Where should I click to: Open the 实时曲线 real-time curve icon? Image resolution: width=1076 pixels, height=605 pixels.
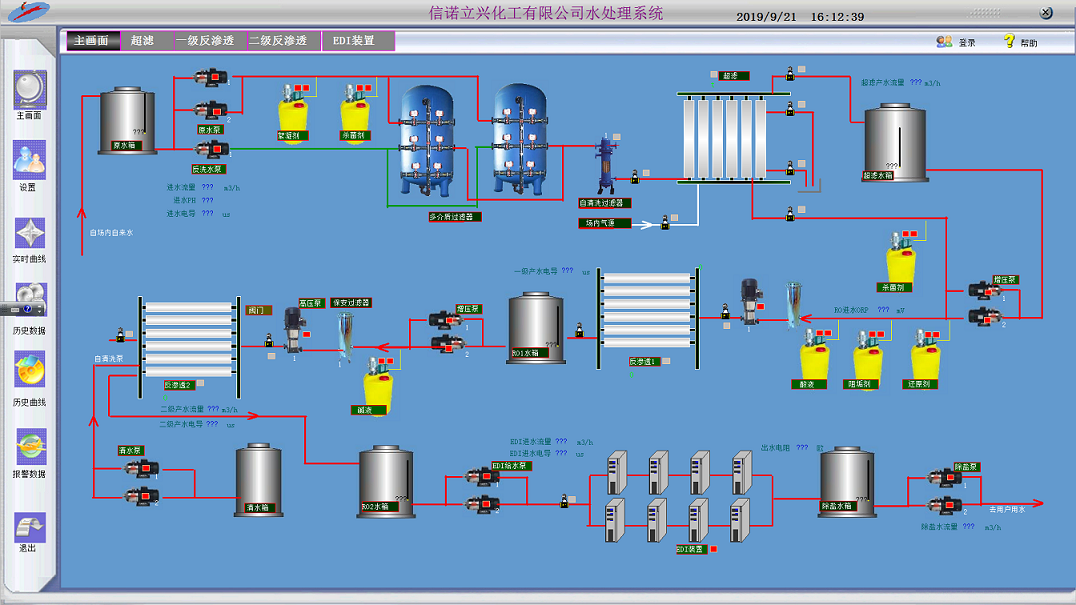coord(29,233)
